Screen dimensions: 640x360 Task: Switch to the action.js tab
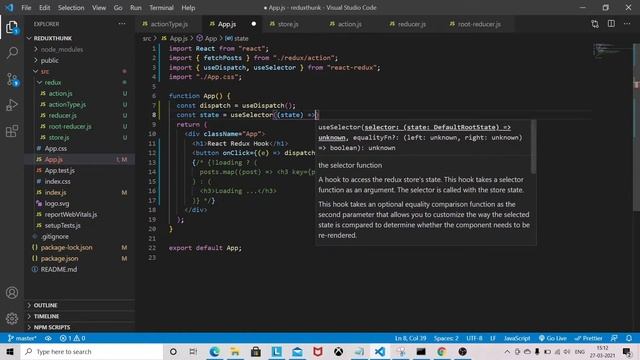[350, 24]
